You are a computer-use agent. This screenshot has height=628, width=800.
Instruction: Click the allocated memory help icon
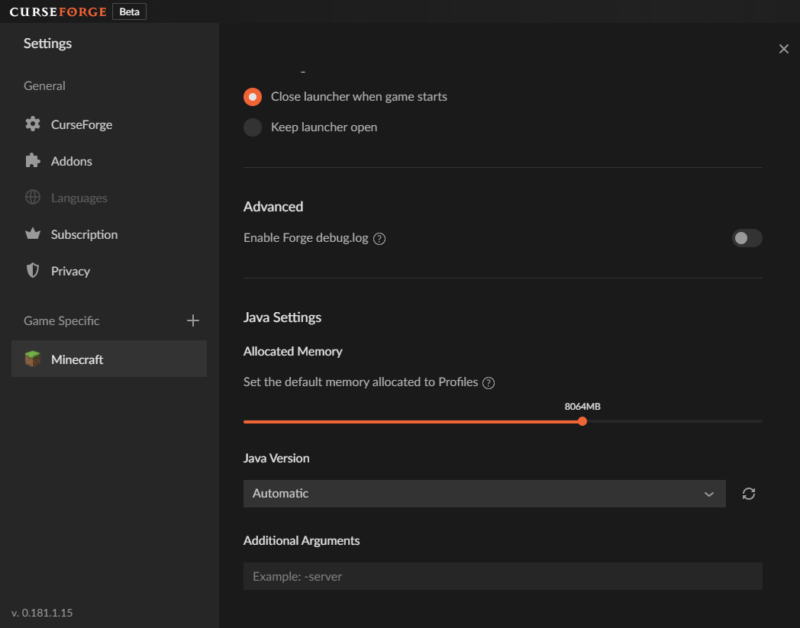[x=488, y=383]
